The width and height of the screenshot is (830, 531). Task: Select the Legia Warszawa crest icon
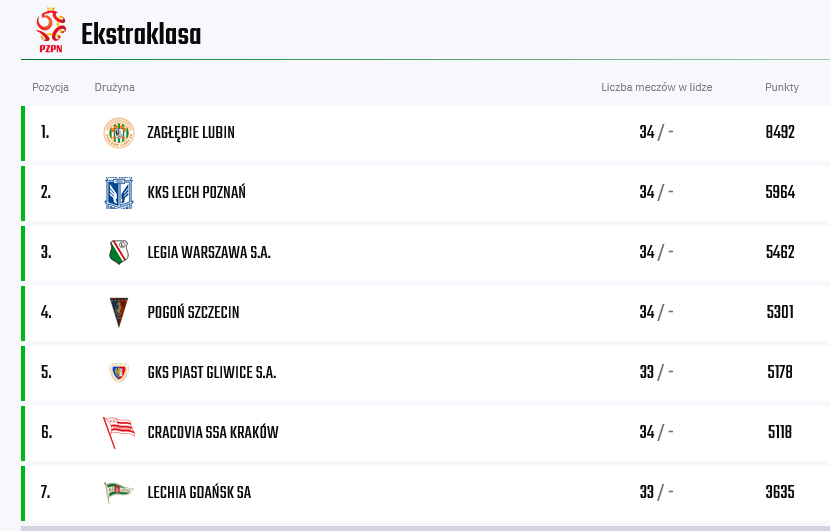(119, 253)
